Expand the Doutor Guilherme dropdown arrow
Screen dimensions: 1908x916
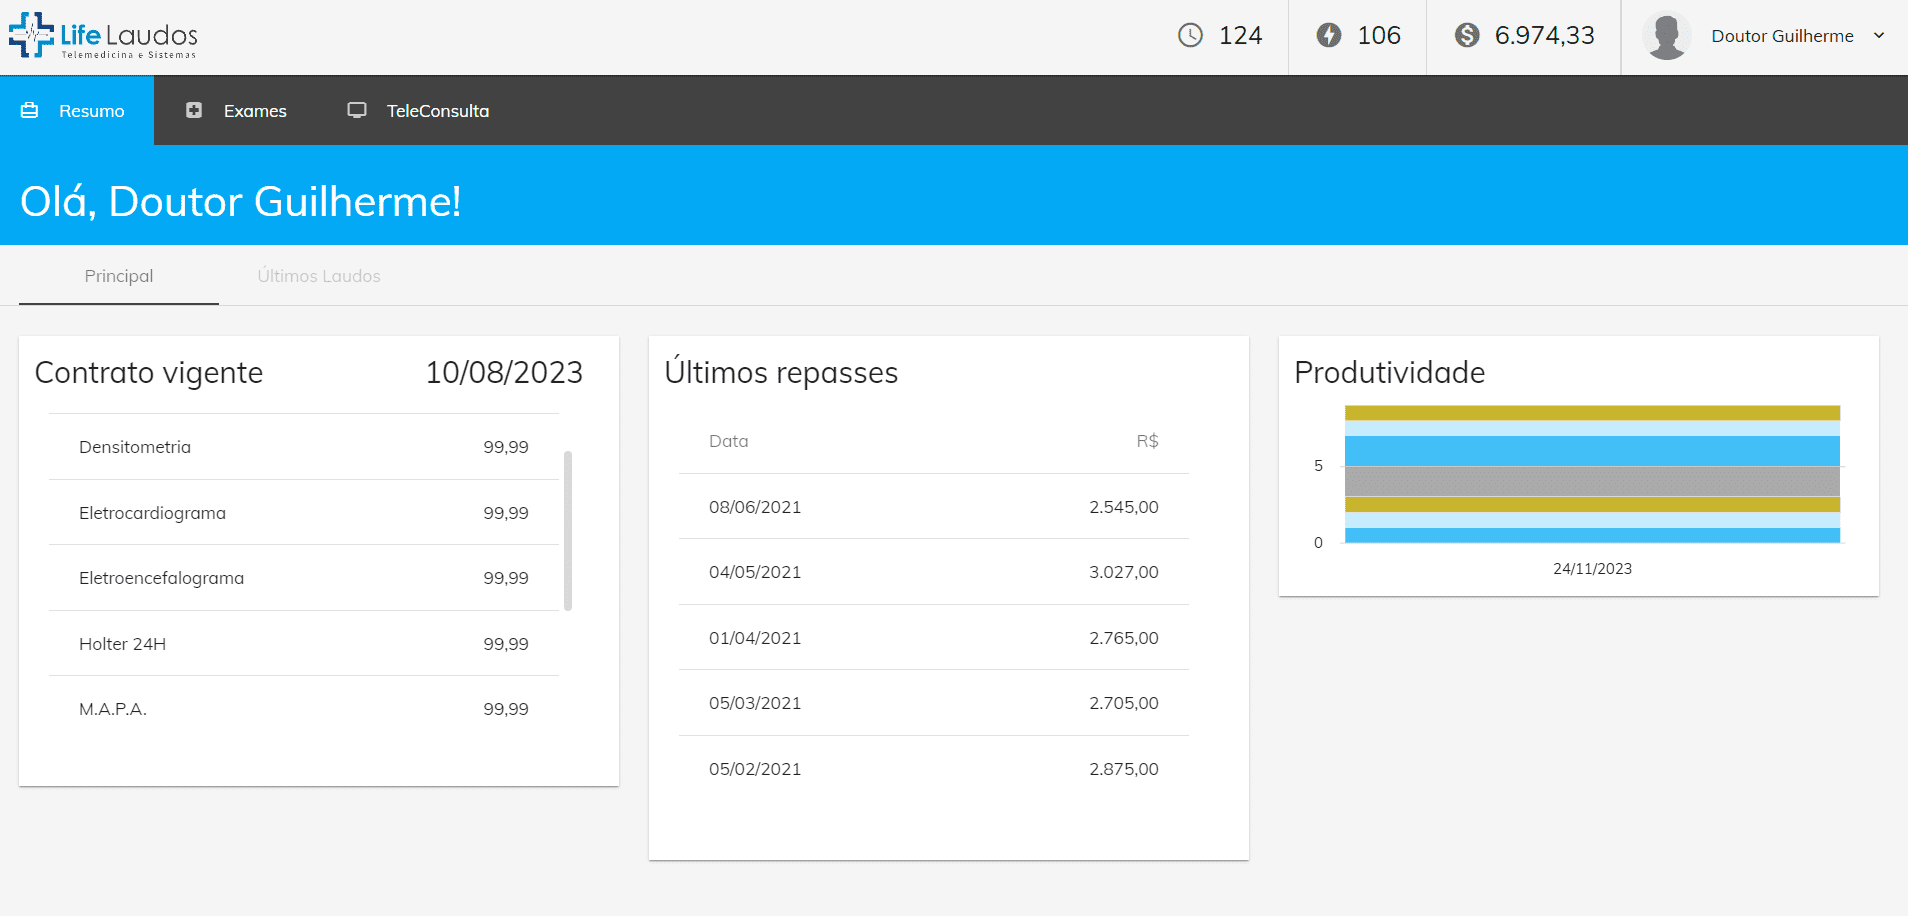[1879, 36]
